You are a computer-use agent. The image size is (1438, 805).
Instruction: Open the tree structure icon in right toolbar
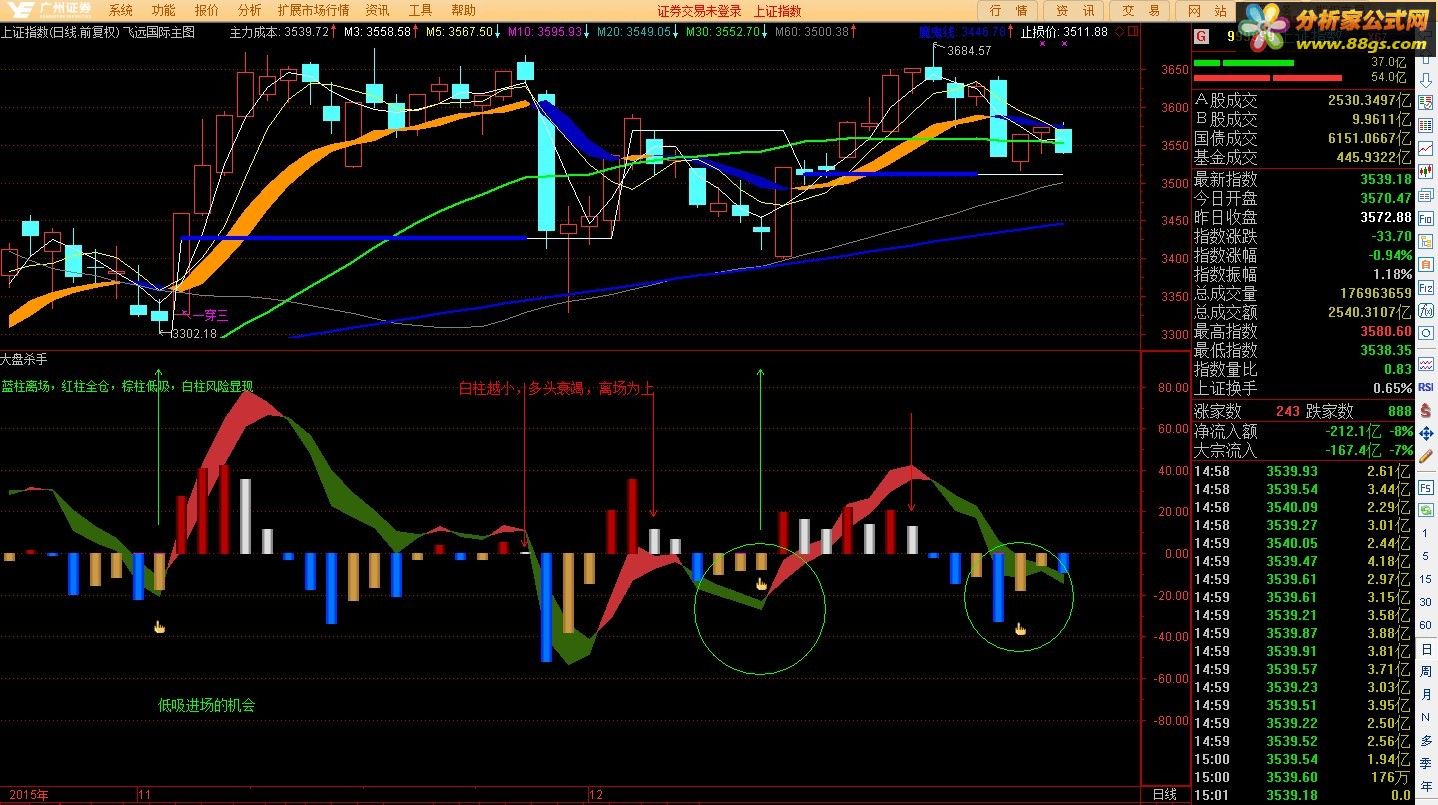point(1426,242)
